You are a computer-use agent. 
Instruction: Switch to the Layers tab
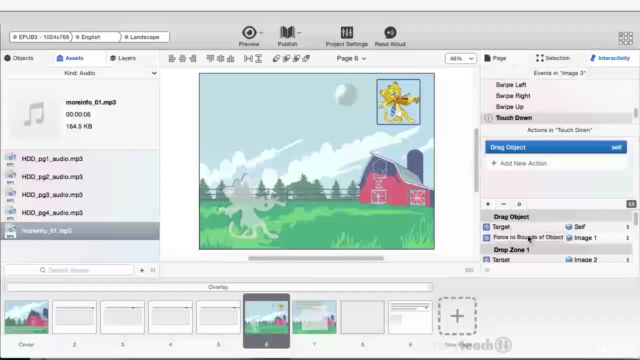pos(122,58)
